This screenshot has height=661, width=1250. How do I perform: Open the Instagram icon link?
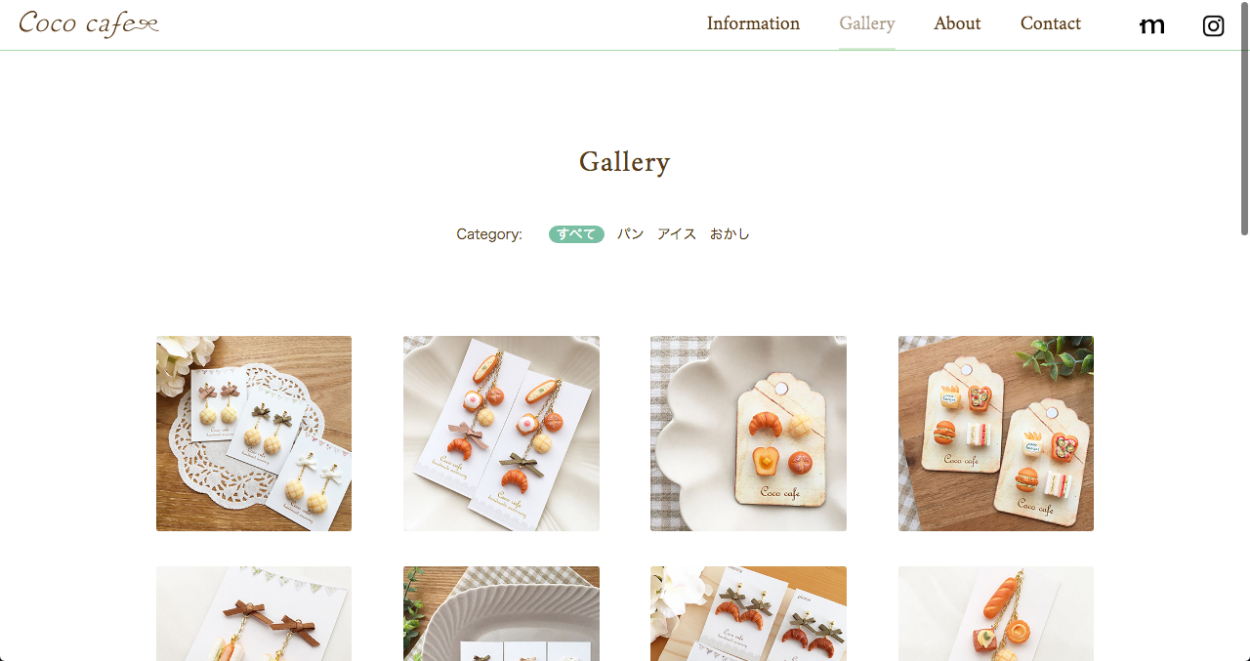(1213, 26)
